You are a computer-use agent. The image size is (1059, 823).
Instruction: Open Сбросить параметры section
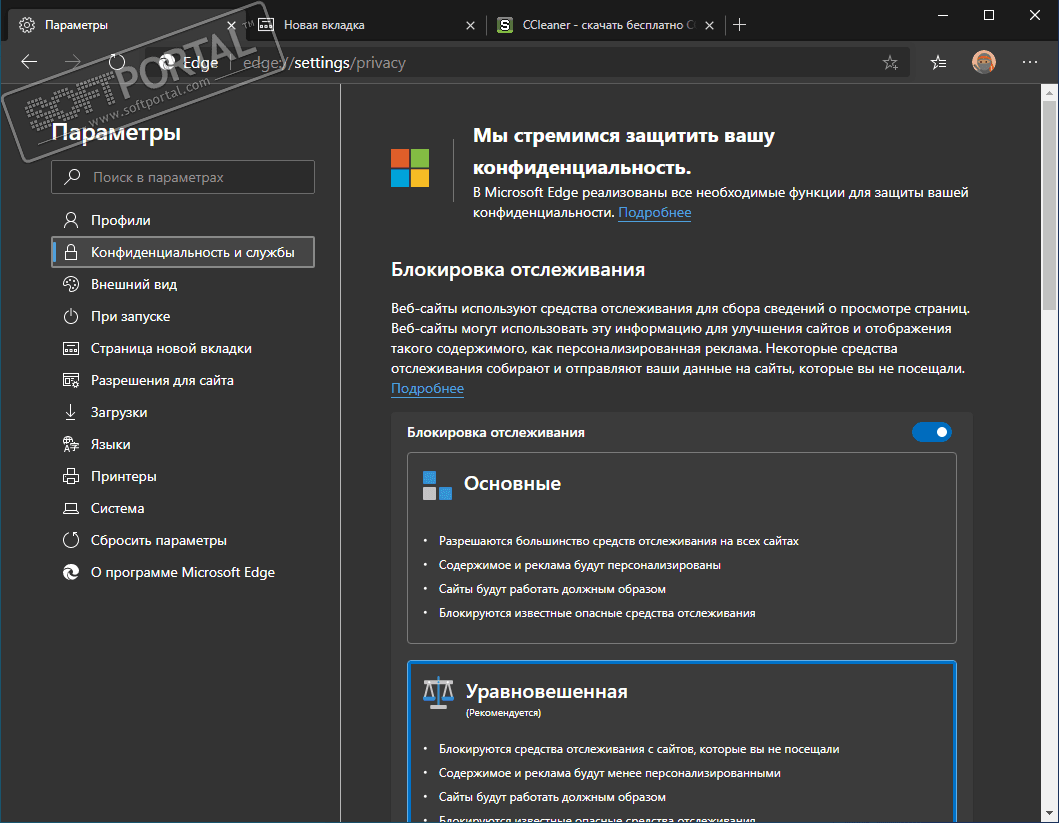point(158,540)
